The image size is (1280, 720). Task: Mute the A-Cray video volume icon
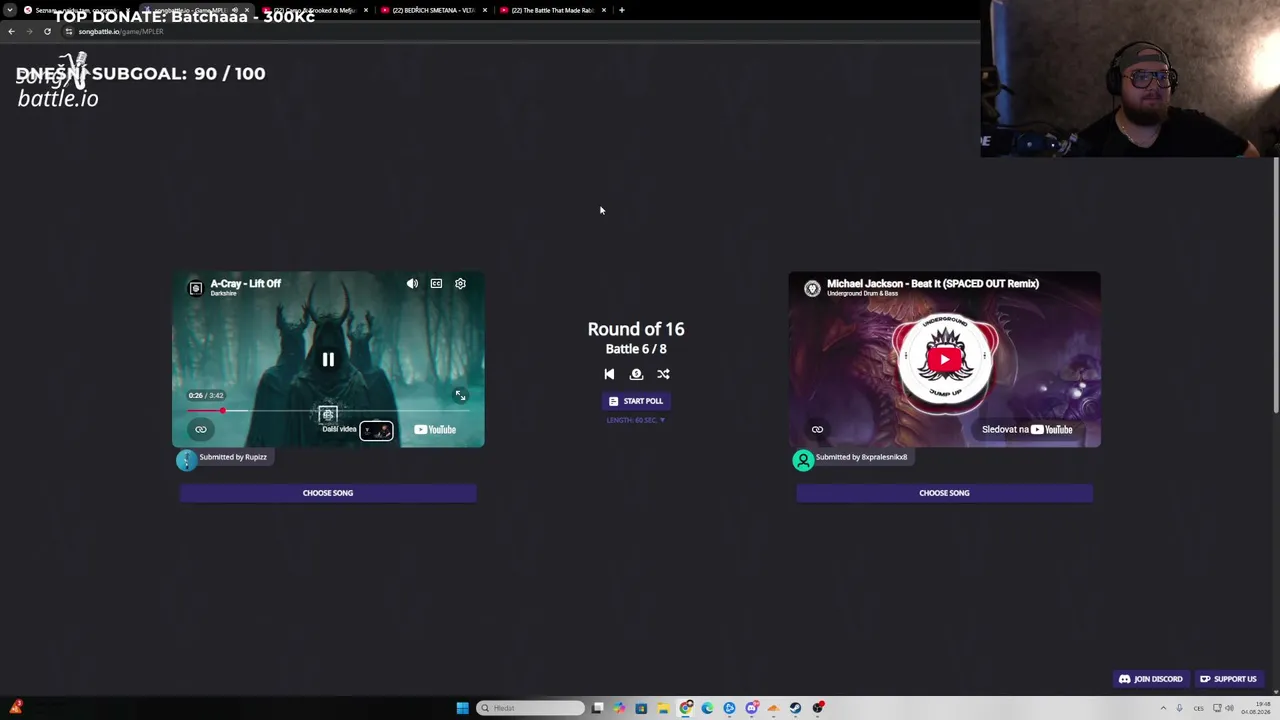[x=412, y=284]
